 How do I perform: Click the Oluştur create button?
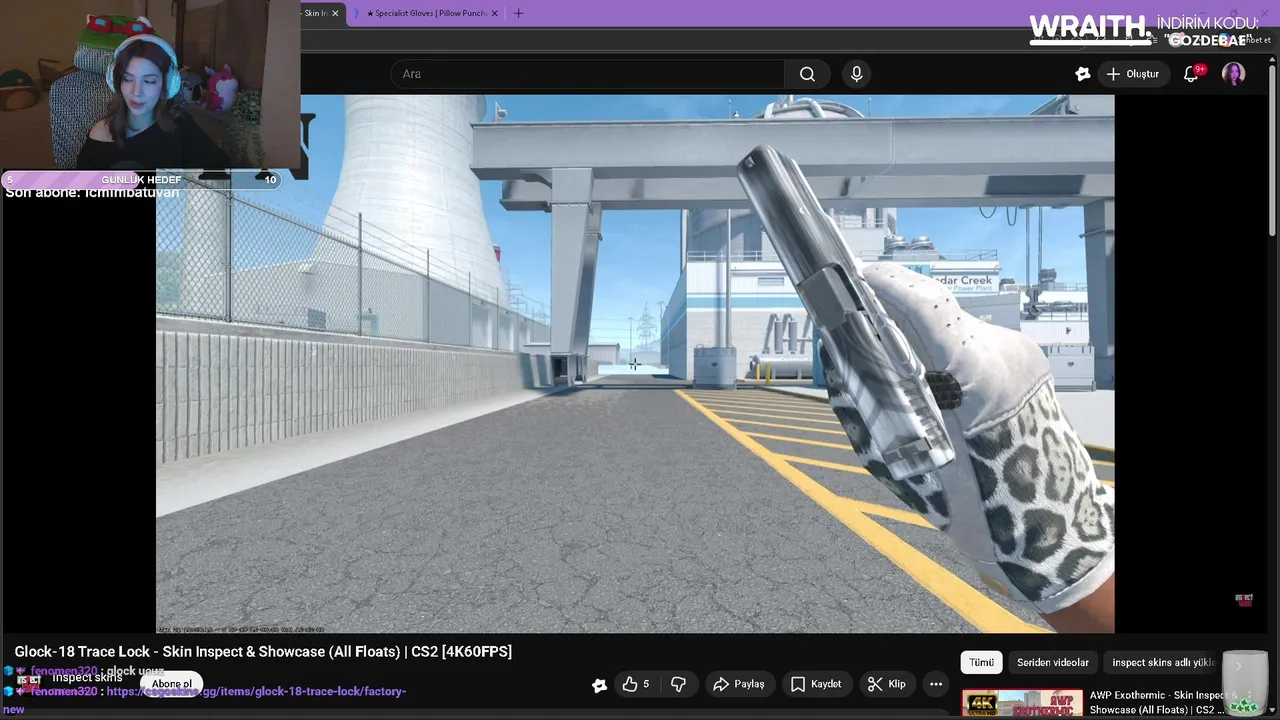coord(1133,74)
